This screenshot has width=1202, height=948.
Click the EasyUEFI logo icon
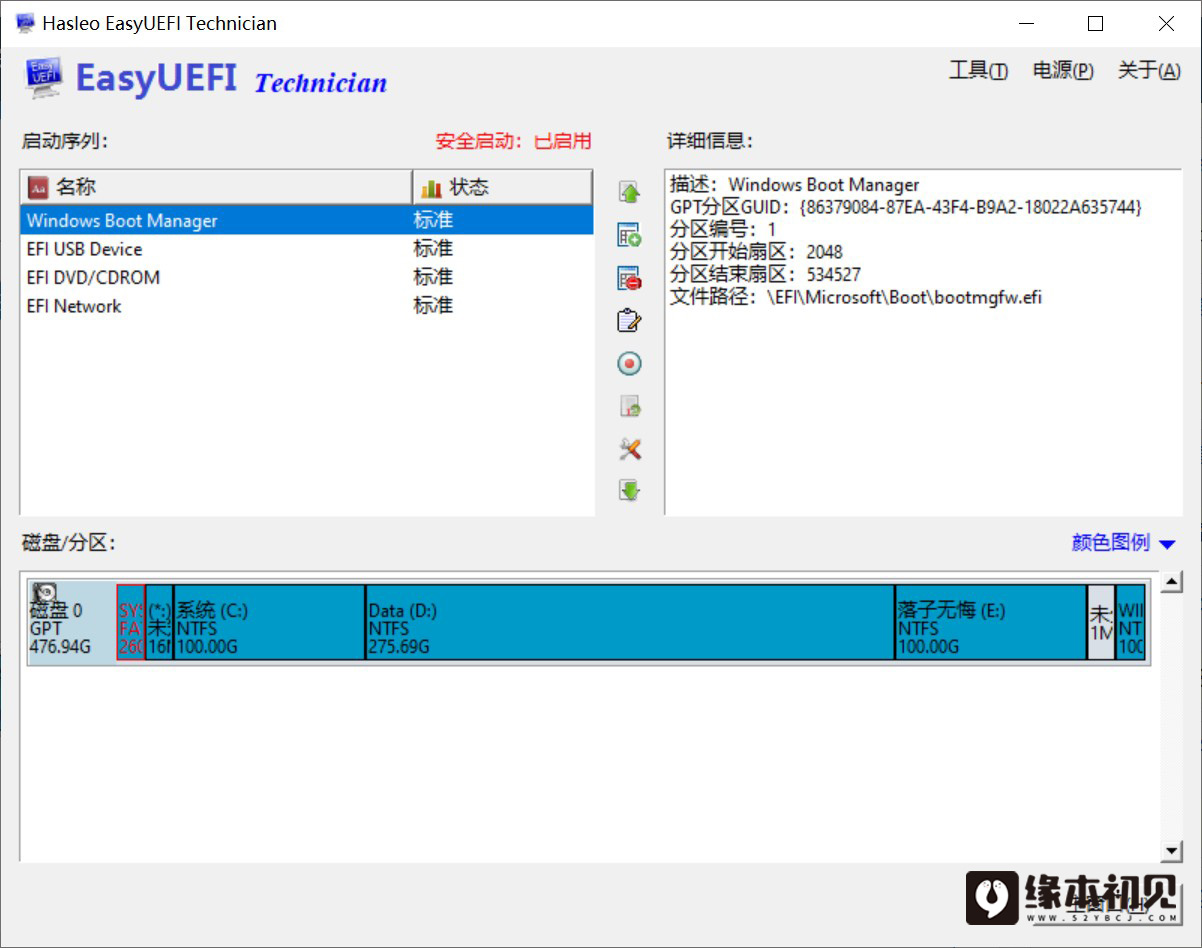click(x=44, y=77)
